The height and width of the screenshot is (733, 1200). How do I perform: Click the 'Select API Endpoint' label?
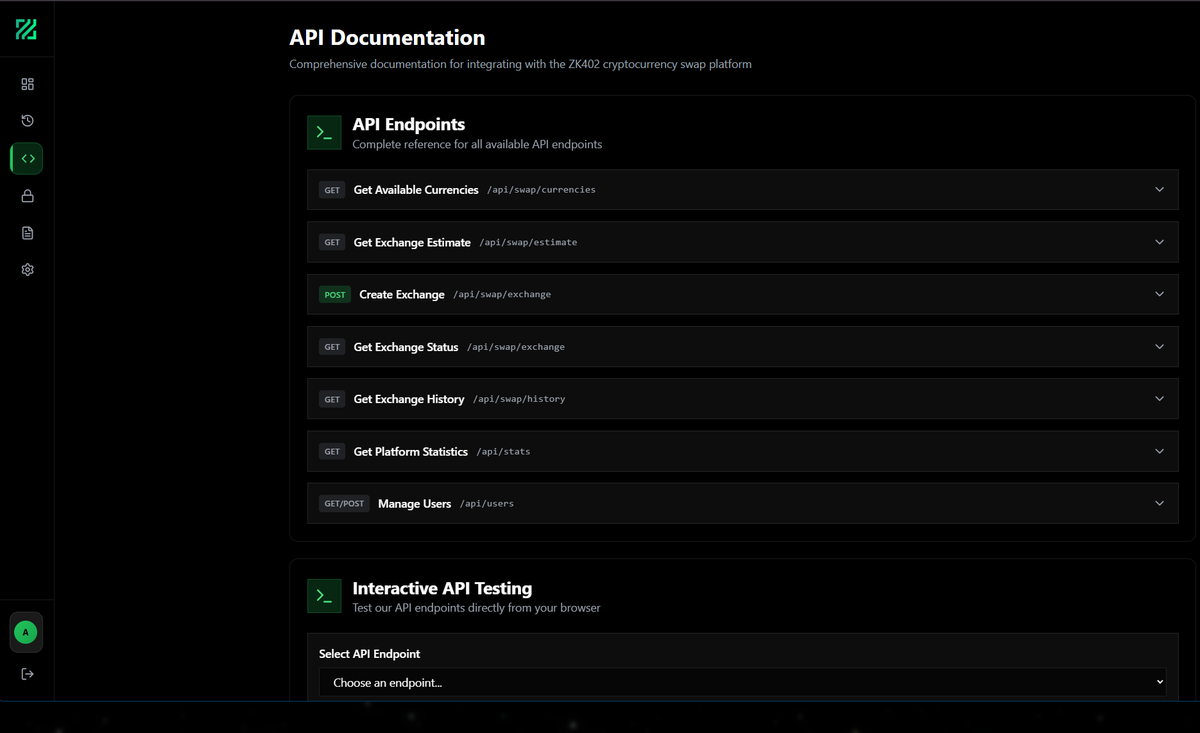tap(369, 654)
